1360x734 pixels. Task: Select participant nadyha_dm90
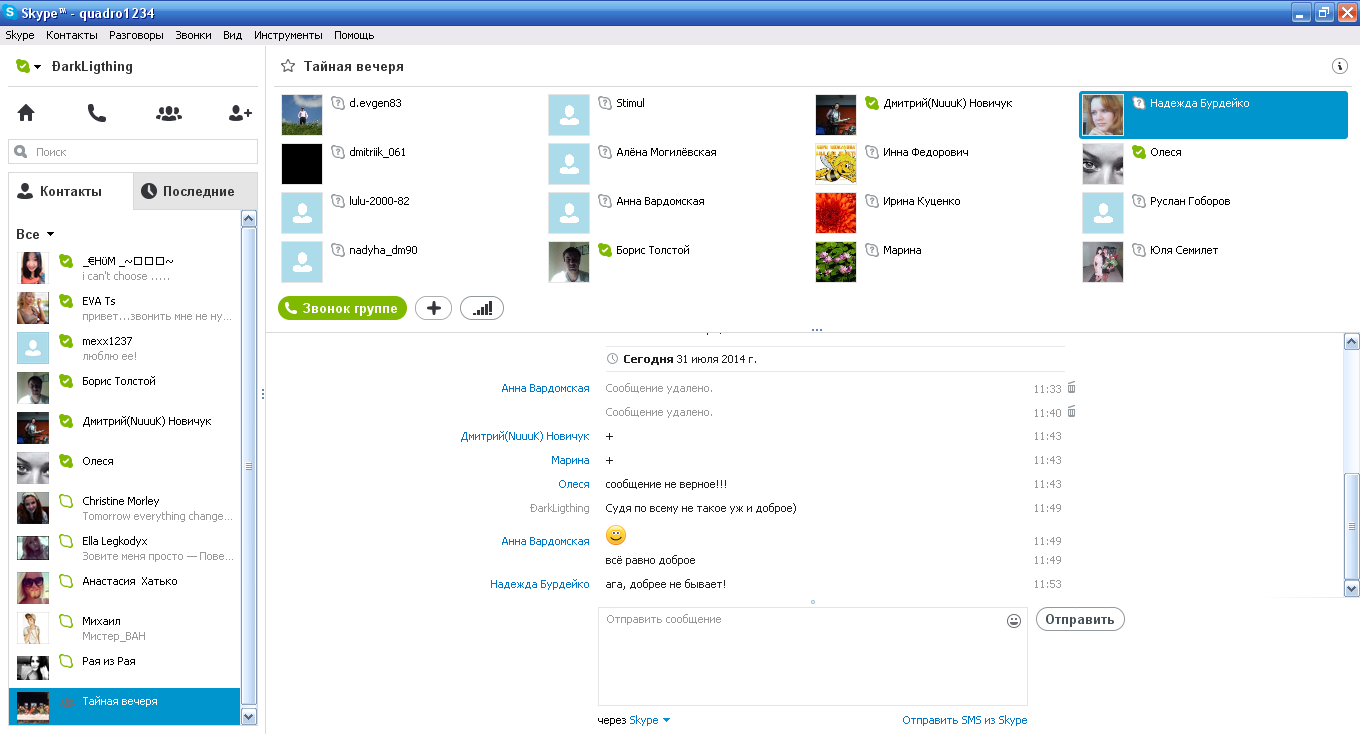point(412,262)
